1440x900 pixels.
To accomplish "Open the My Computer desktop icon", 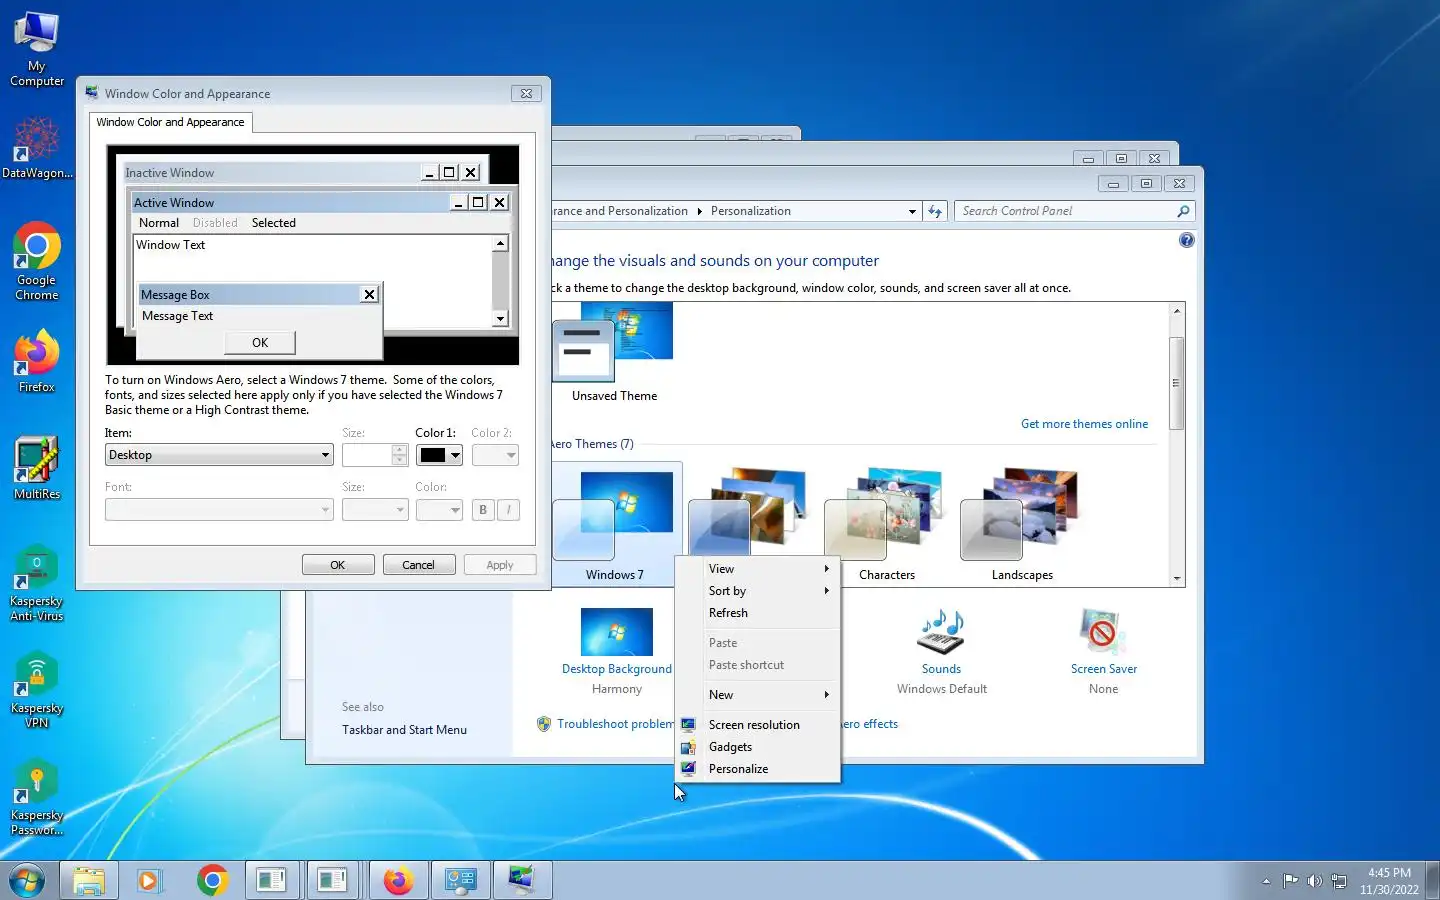I will click(x=37, y=48).
